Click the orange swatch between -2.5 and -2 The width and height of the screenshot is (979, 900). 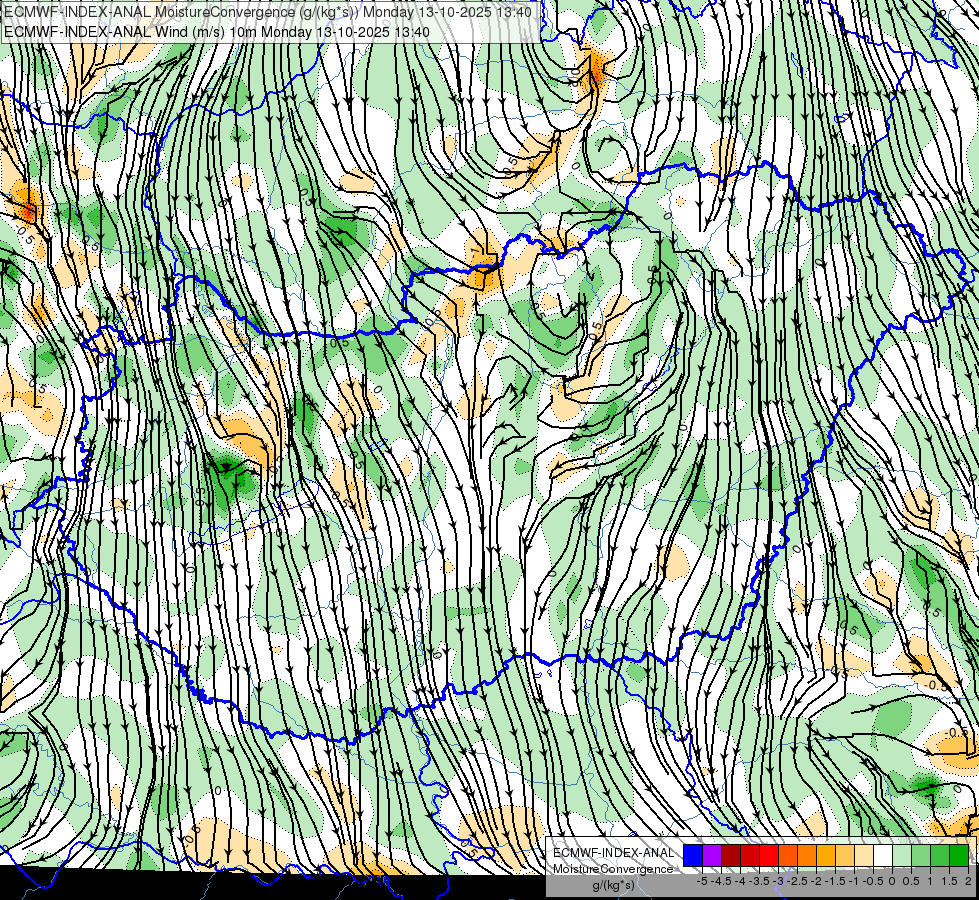pos(807,855)
